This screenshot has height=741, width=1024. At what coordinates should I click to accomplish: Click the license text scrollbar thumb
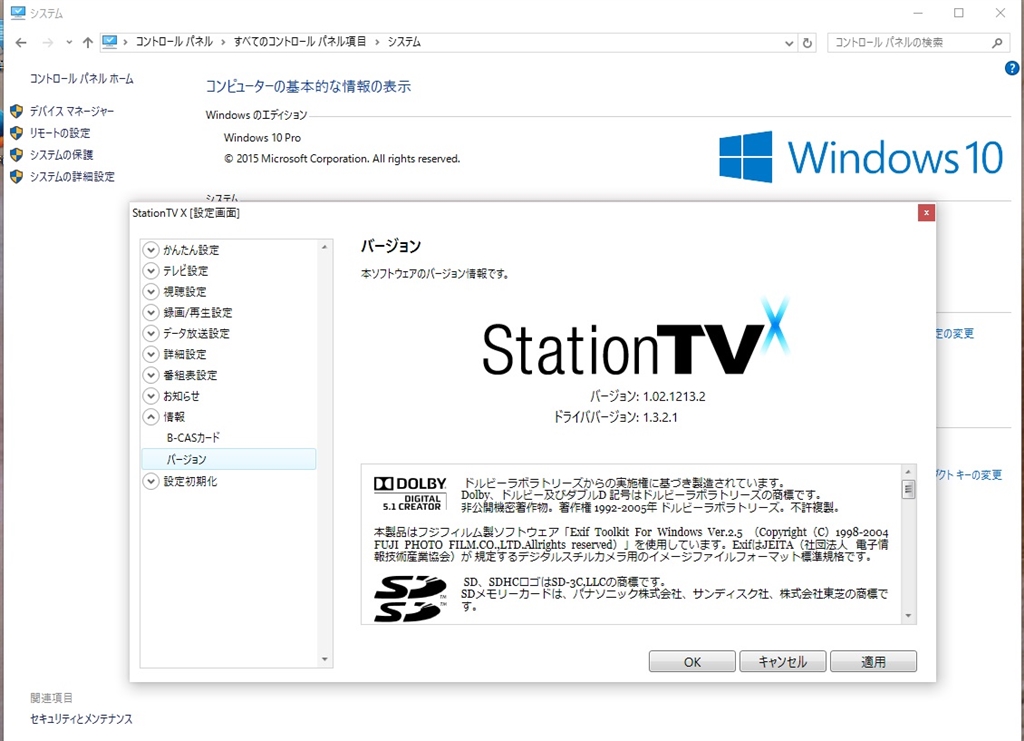pyautogui.click(x=908, y=490)
